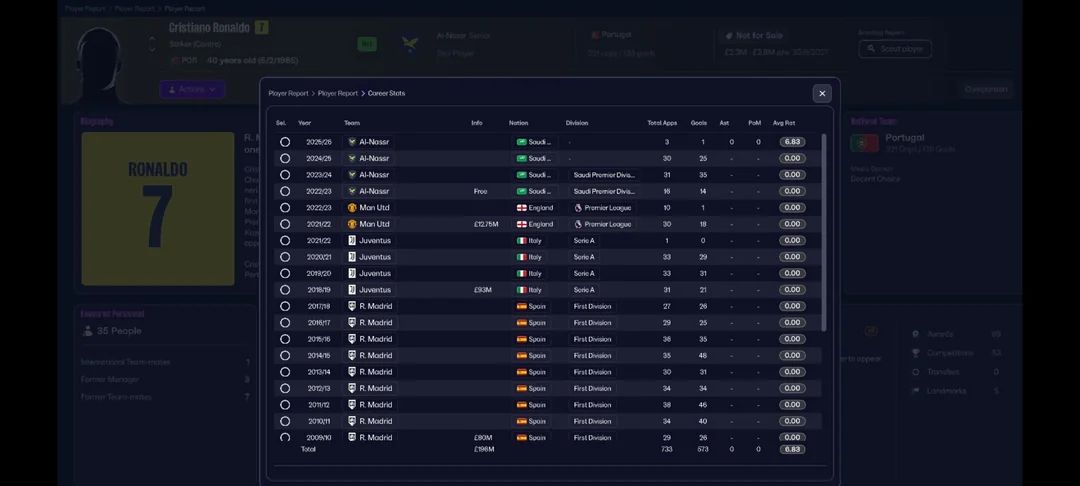
Task: Open Serie A chip in 2020/21 row
Action: 584,257
